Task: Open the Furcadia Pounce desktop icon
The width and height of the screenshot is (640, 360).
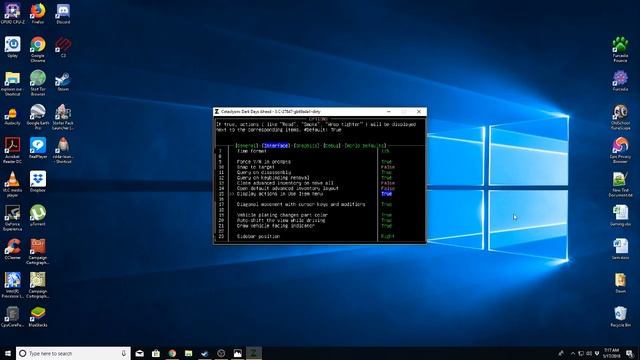Action: [620, 49]
